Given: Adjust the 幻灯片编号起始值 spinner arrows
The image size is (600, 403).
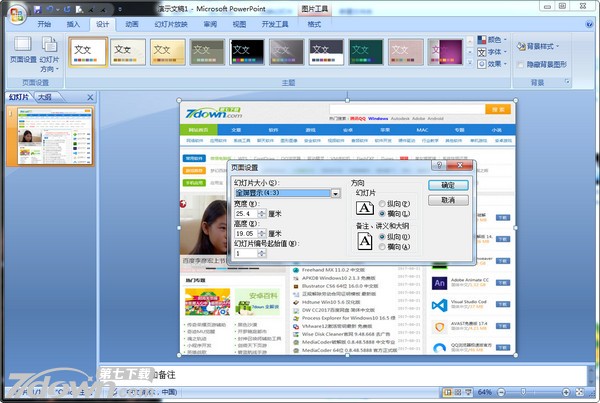Looking at the screenshot, I should click(x=262, y=253).
